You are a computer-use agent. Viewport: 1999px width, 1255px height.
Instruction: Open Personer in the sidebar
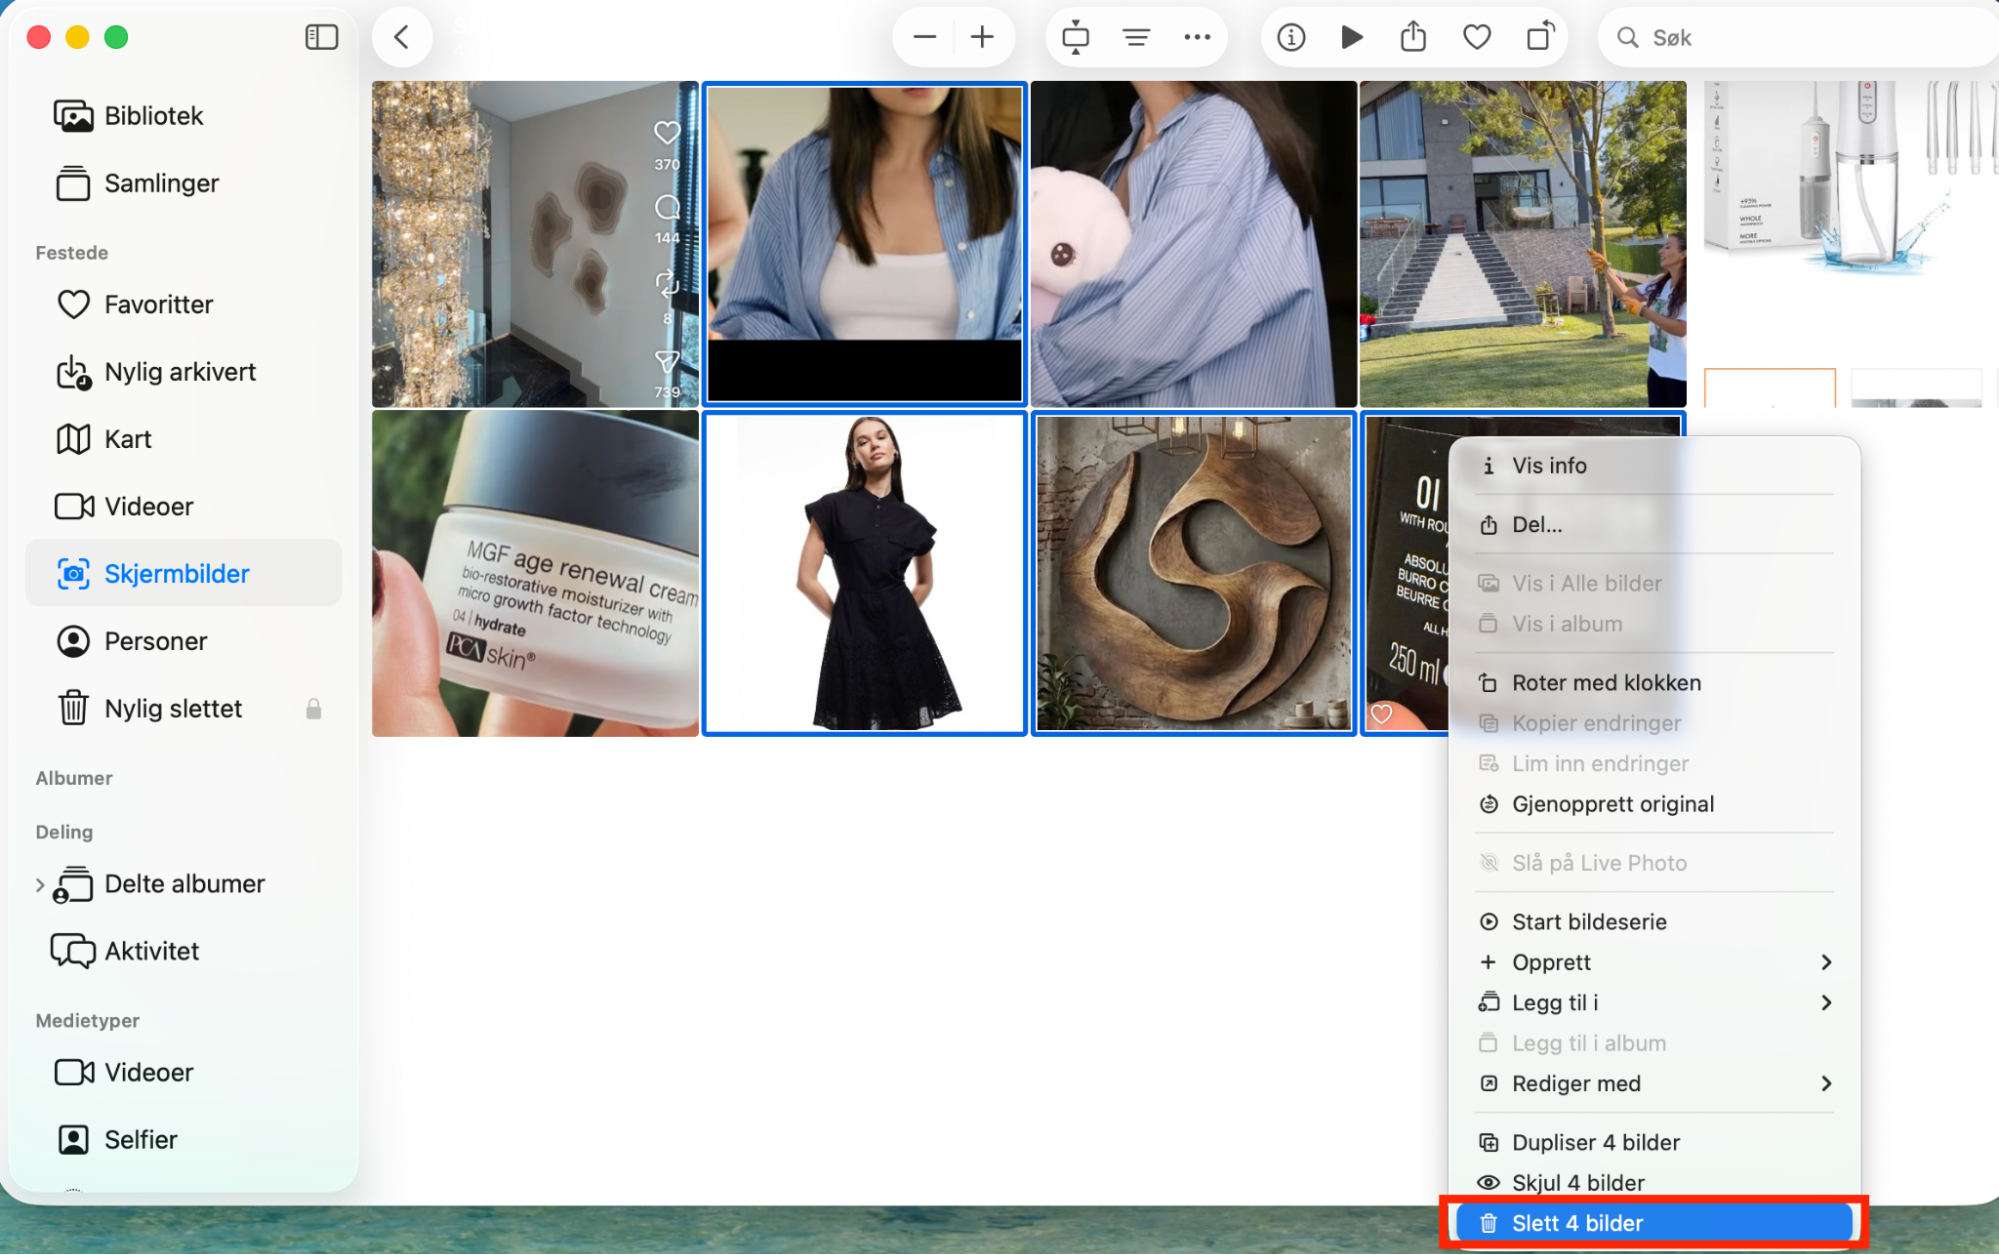point(183,641)
